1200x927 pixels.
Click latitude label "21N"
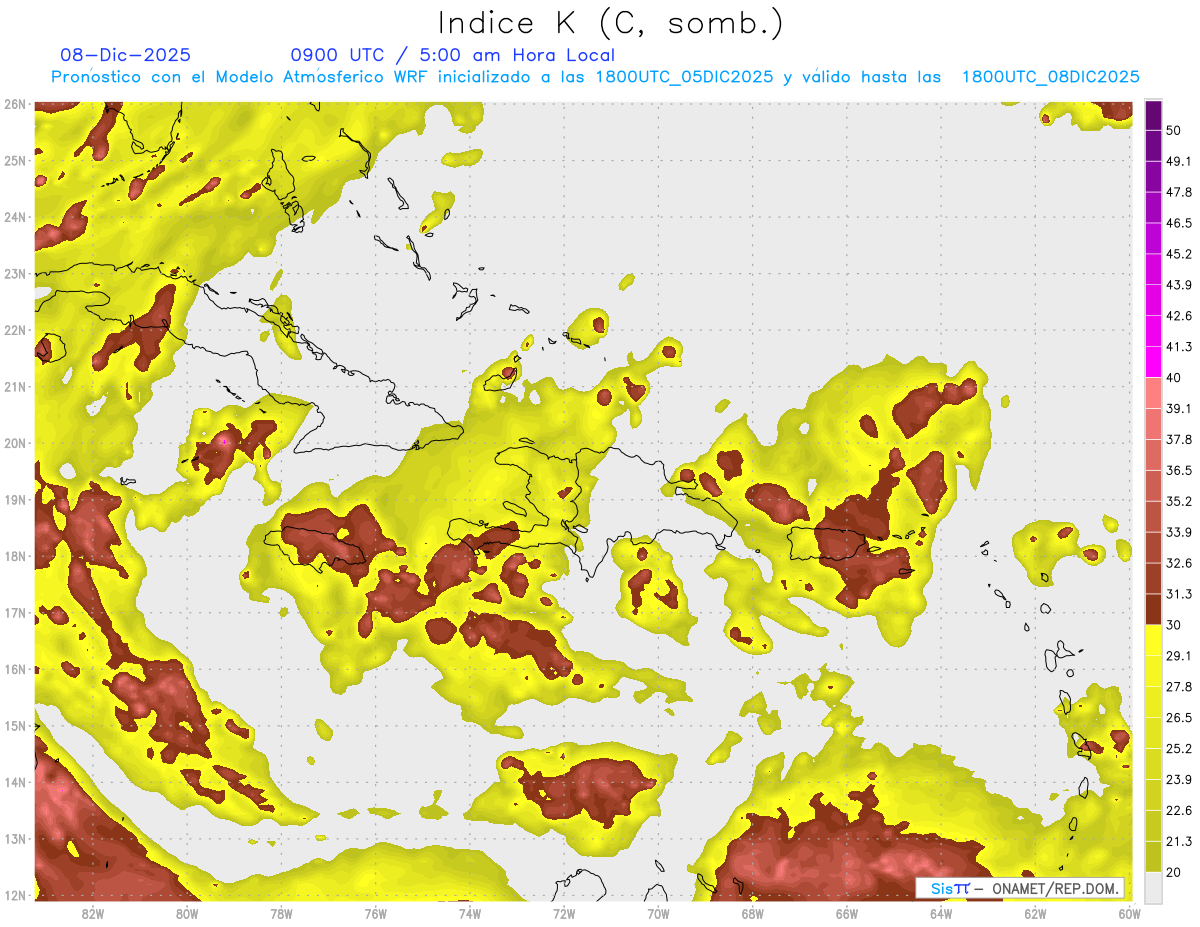click(x=15, y=387)
